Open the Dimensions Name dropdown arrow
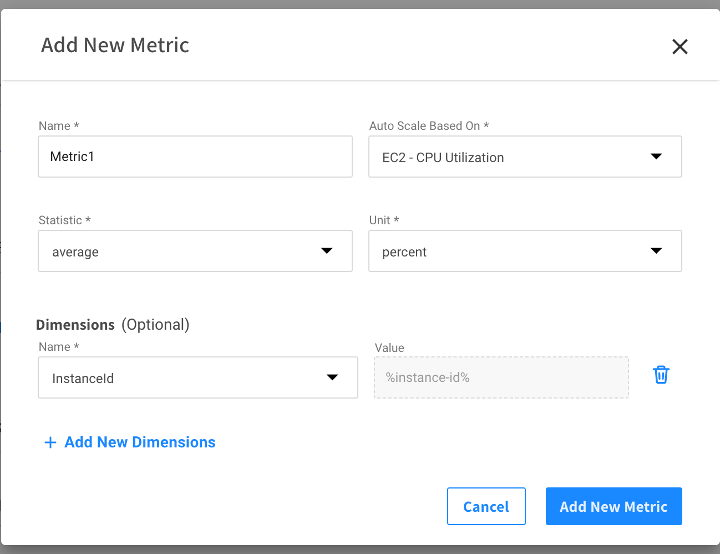The width and height of the screenshot is (720, 554). click(332, 377)
